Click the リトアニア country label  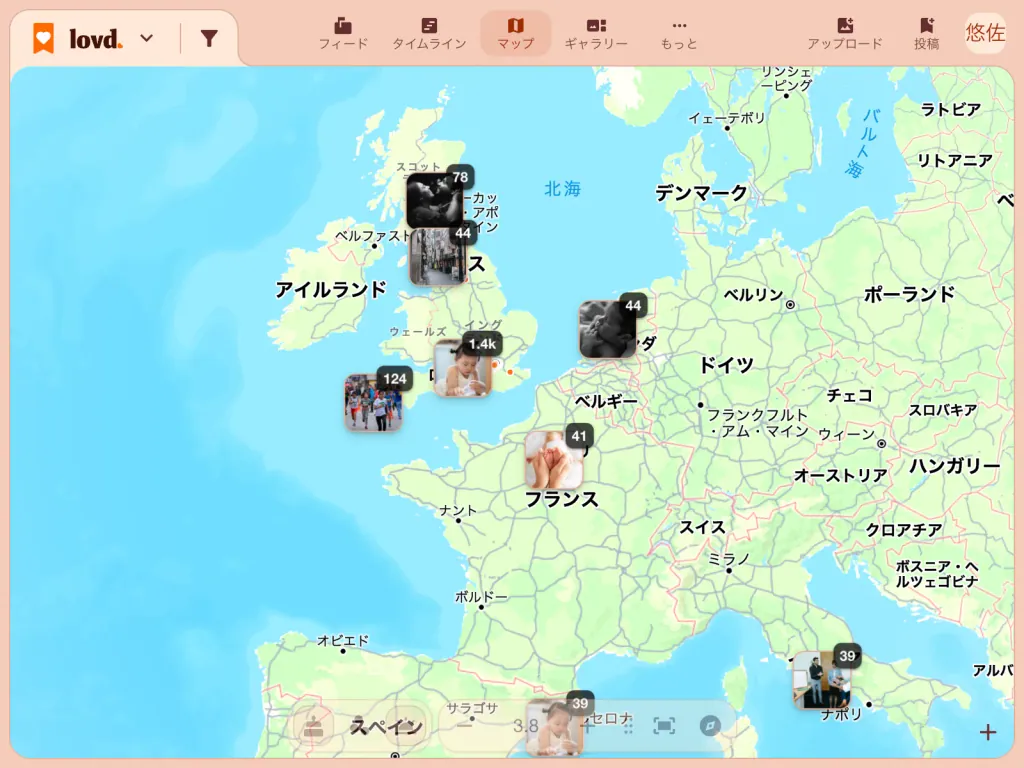coord(954,160)
